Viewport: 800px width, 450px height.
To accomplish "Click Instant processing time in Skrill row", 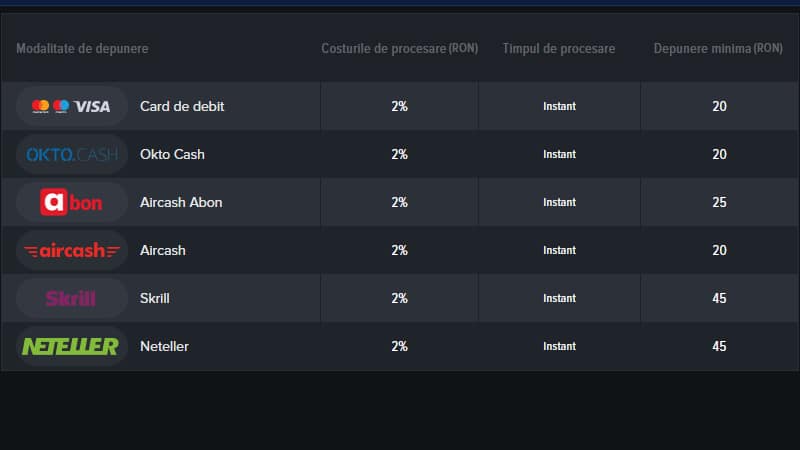I will (x=559, y=298).
